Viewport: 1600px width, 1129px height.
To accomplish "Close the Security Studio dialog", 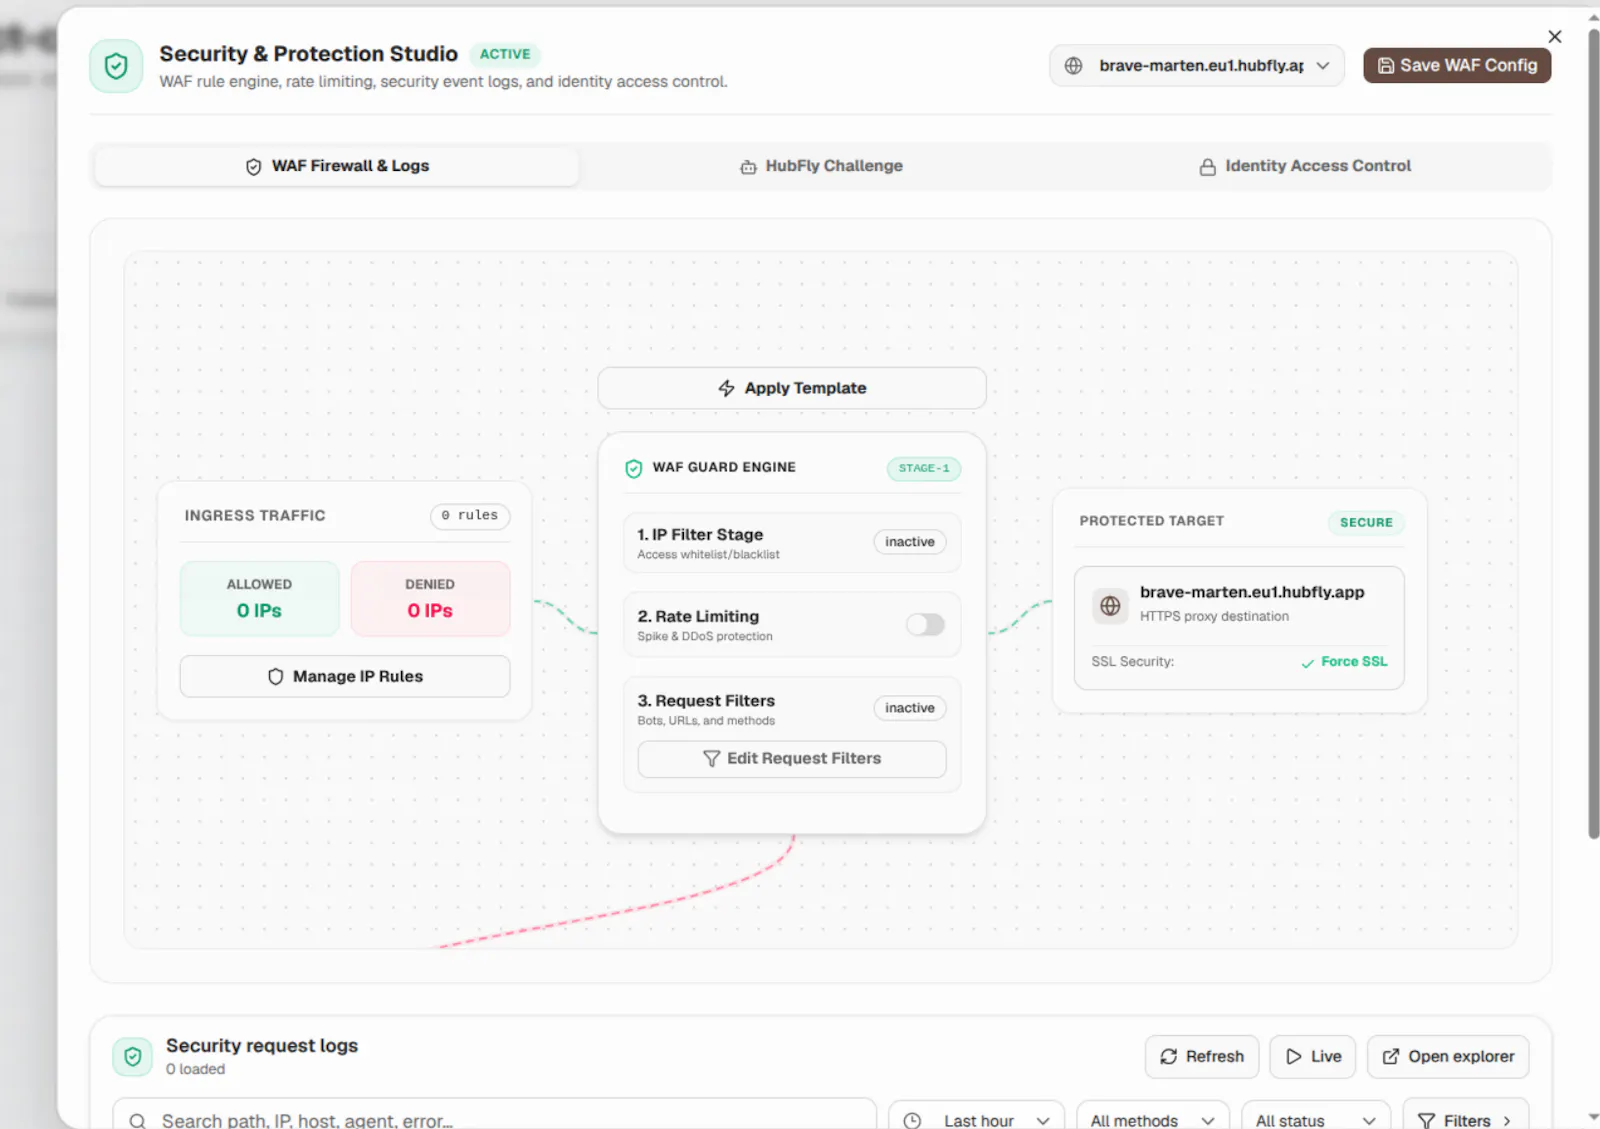I will 1554,37.
